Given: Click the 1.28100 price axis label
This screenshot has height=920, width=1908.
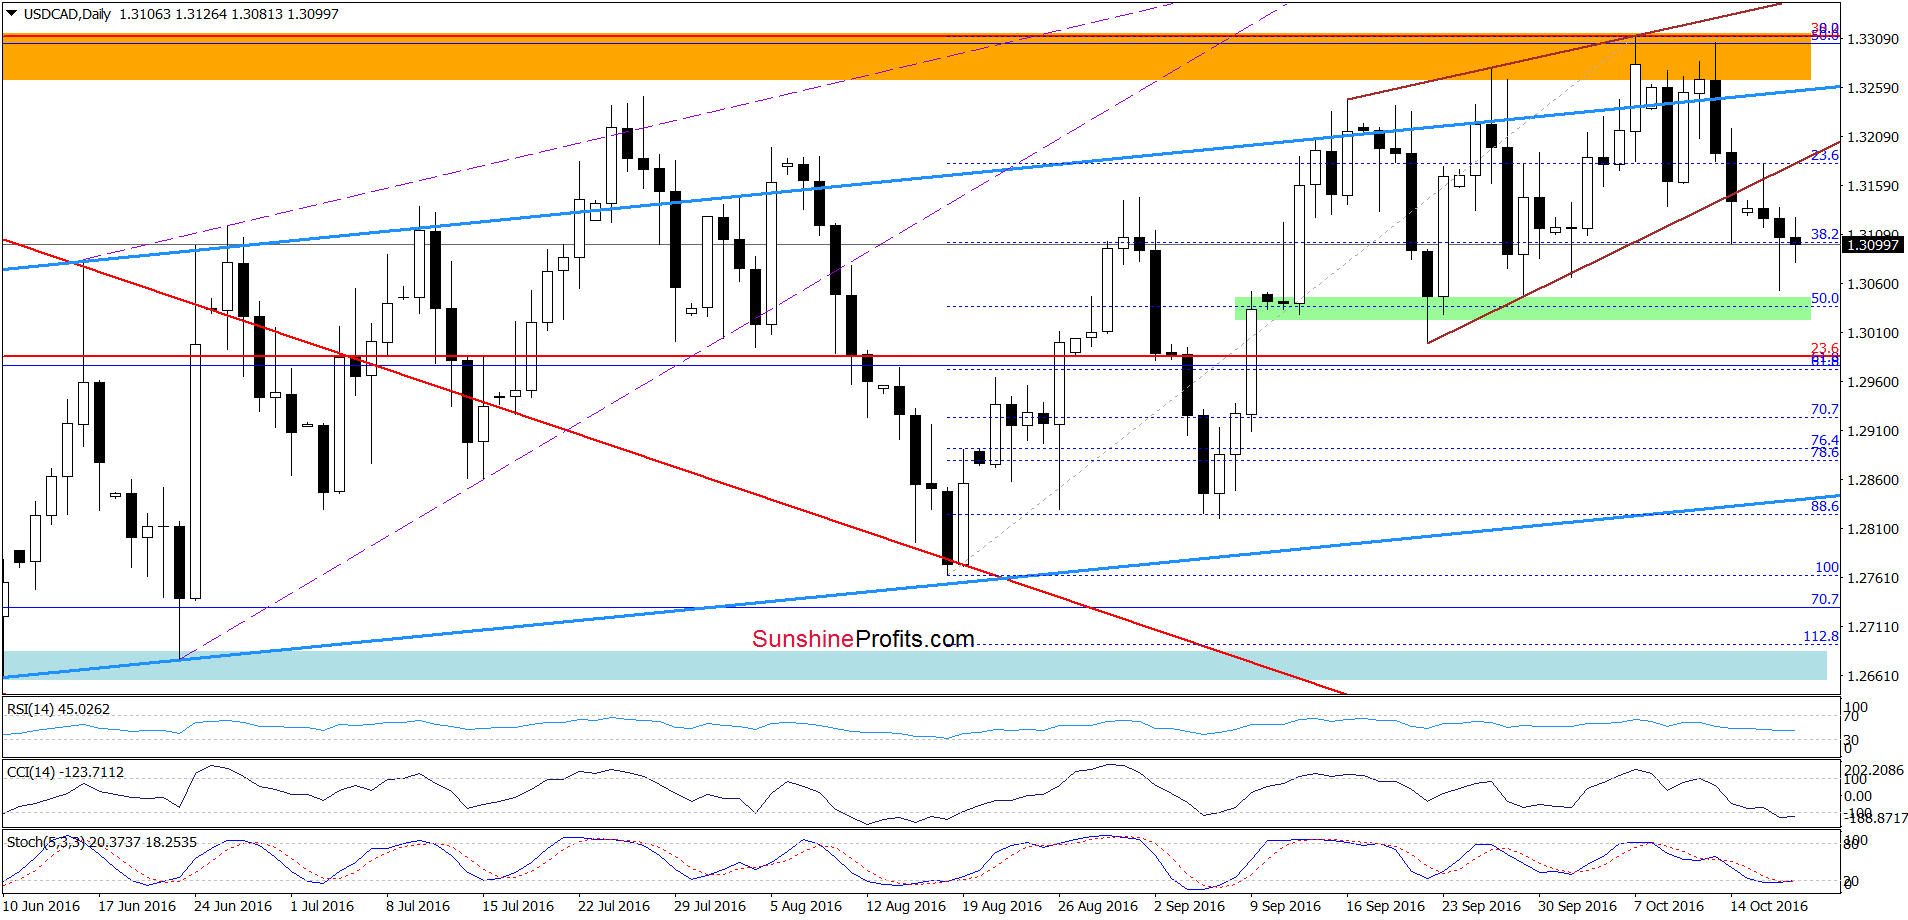Looking at the screenshot, I should point(1872,529).
